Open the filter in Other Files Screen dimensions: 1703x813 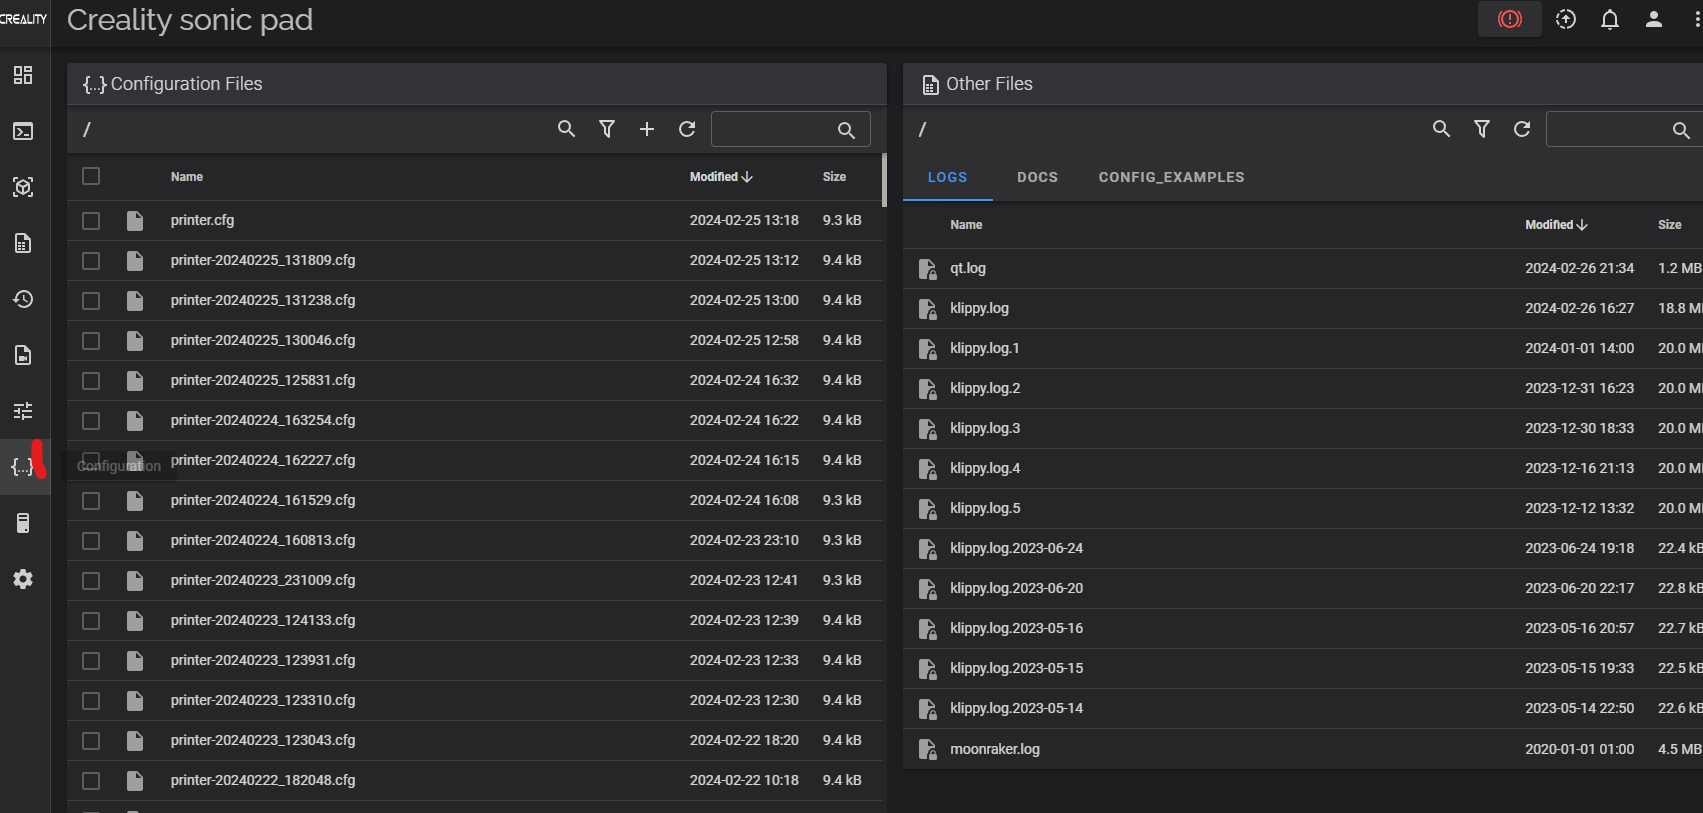(x=1482, y=129)
